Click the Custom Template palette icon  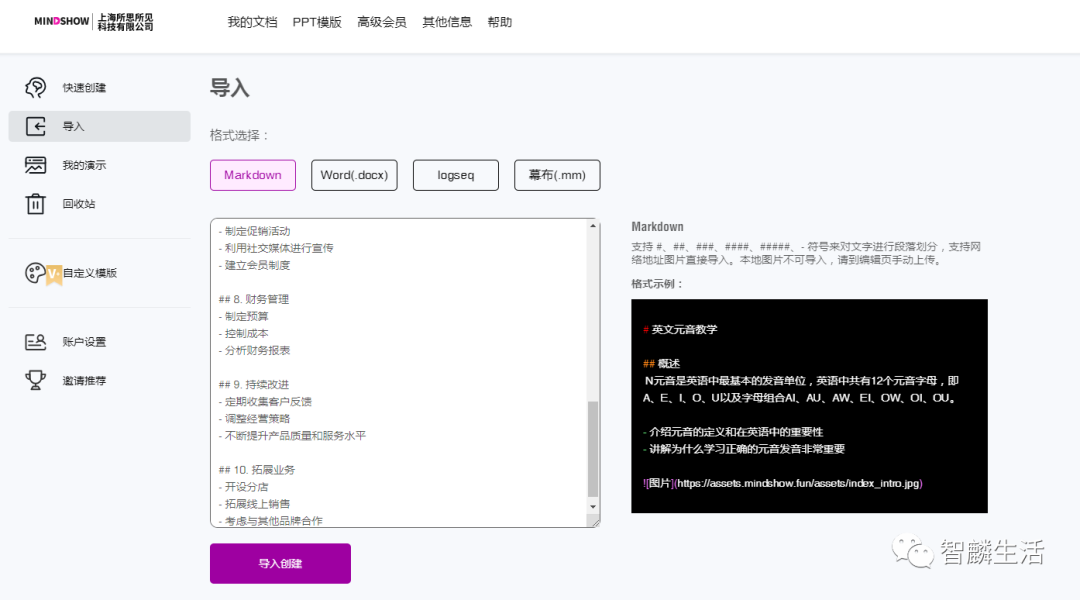(36, 273)
